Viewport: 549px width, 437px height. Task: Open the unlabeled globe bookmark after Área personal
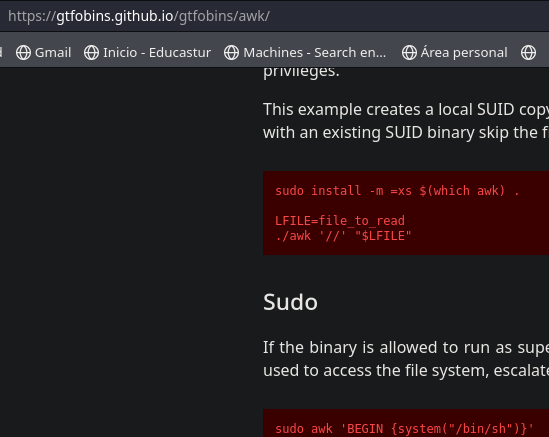click(x=528, y=53)
